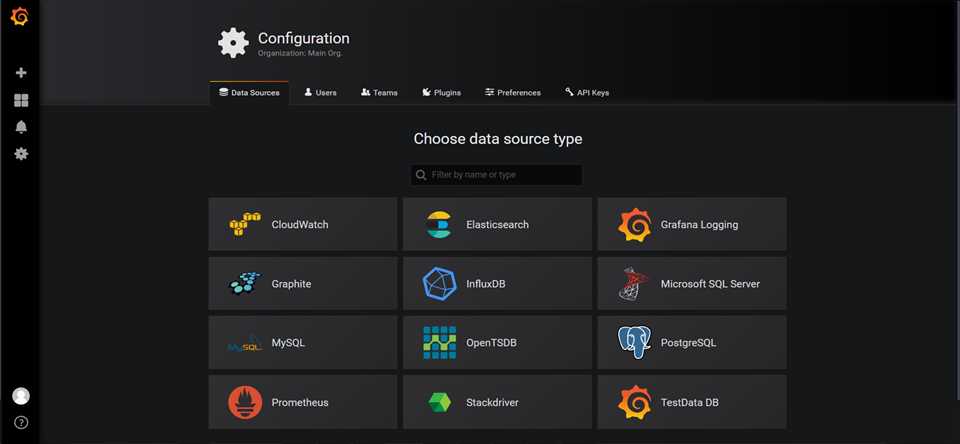Click the TestData DB logo
This screenshot has height=444, width=960.
point(634,402)
